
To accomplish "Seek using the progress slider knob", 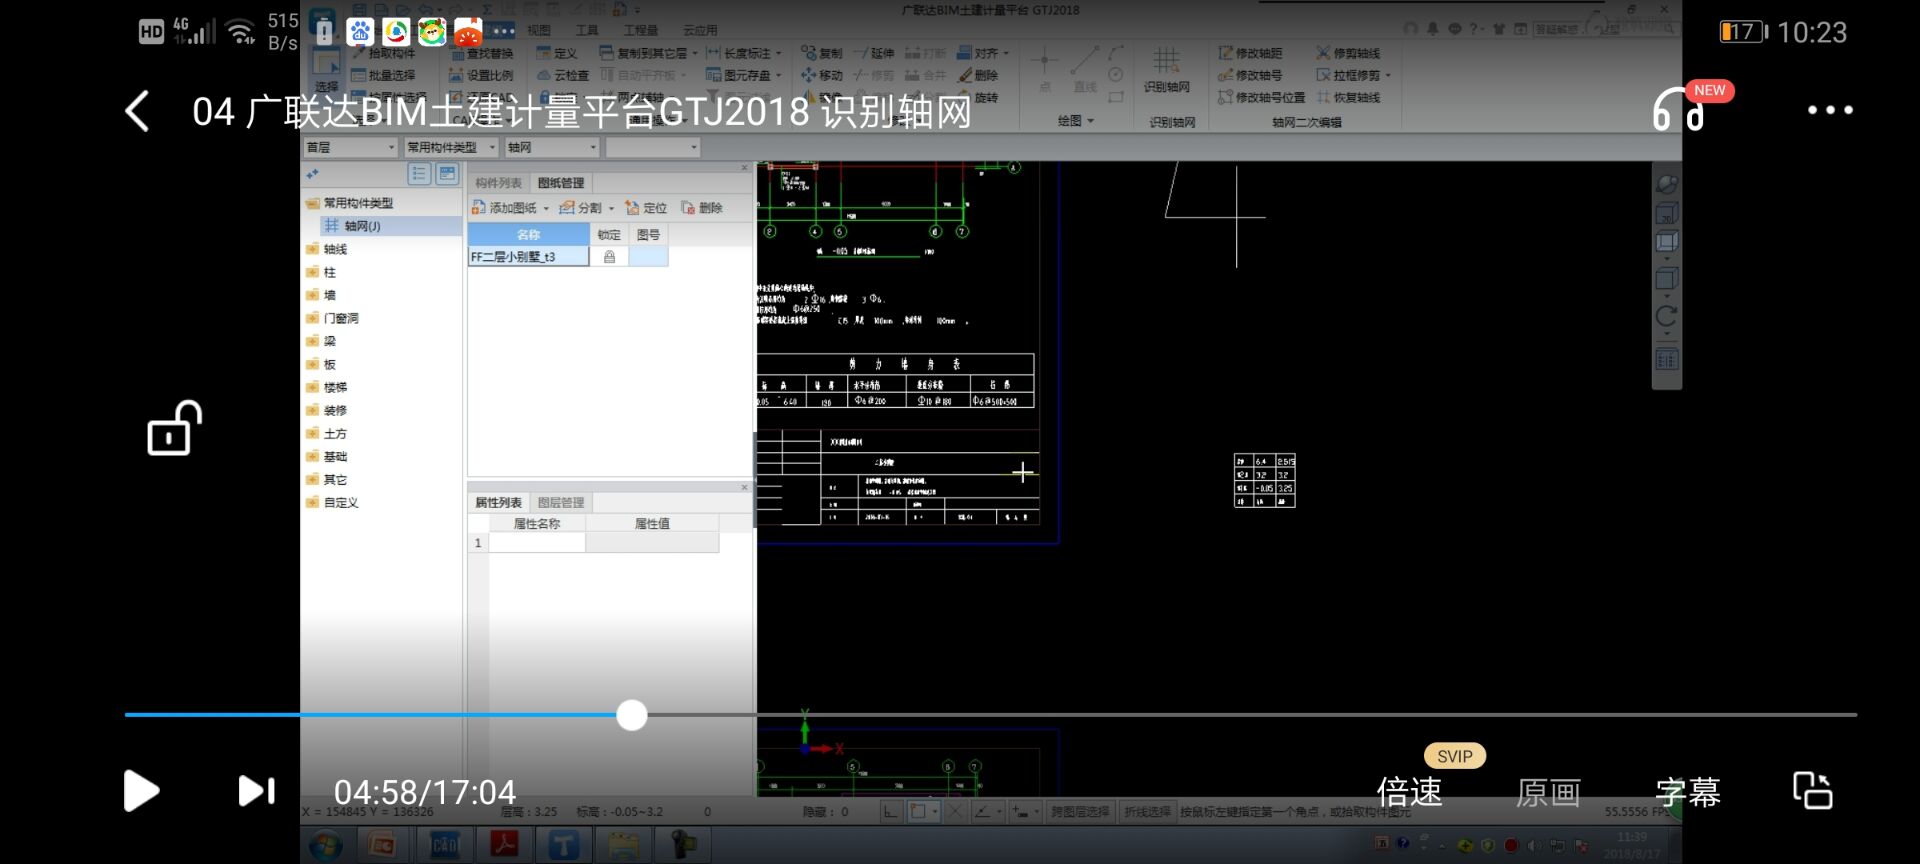I will 631,715.
